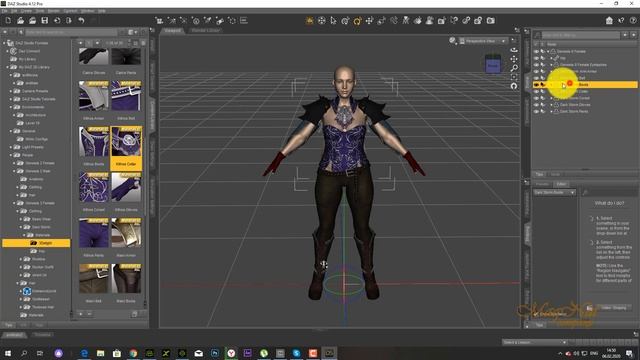Viewport: 640px width, 360px height.
Task: Open Skype from the taskbar
Action: click(x=297, y=353)
